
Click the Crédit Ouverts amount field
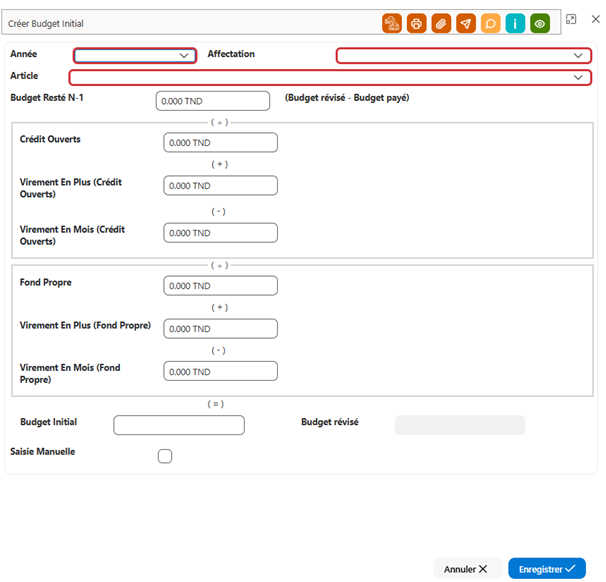[221, 143]
